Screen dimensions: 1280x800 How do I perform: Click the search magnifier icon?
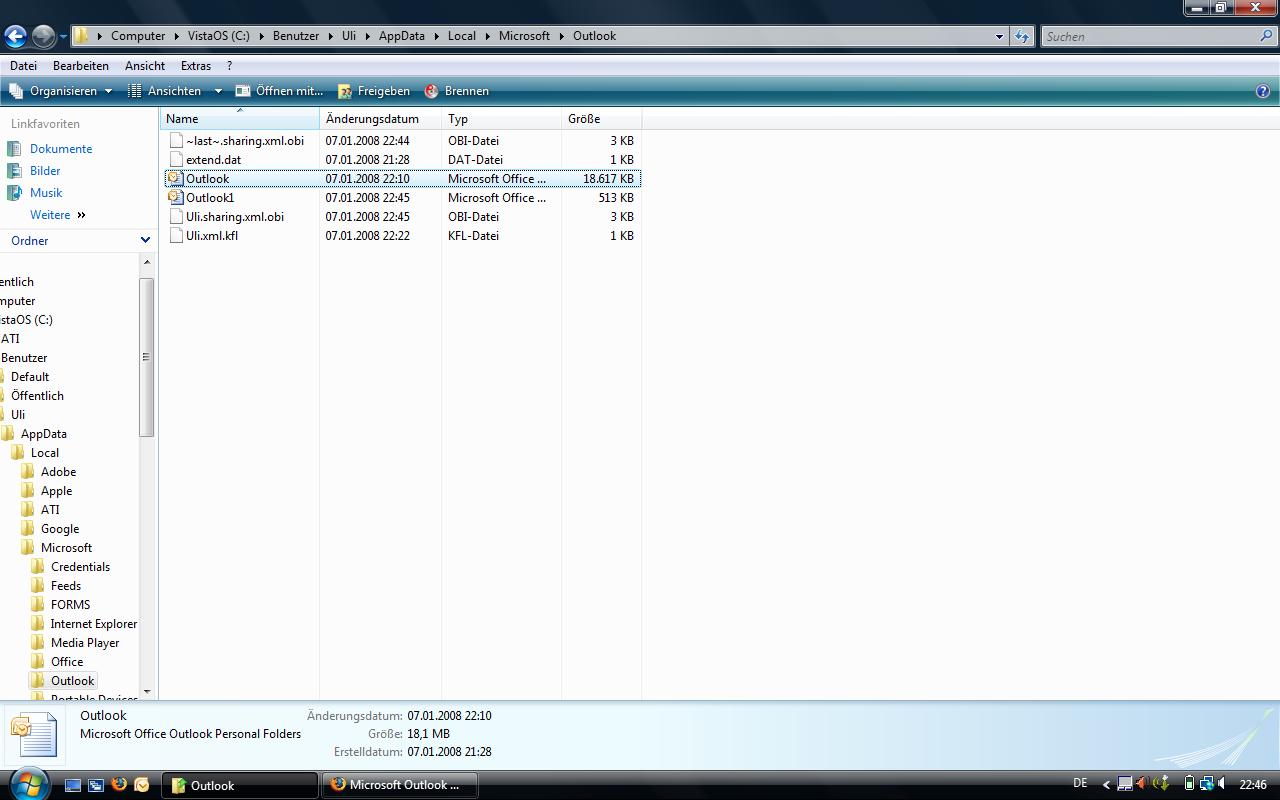[1267, 36]
